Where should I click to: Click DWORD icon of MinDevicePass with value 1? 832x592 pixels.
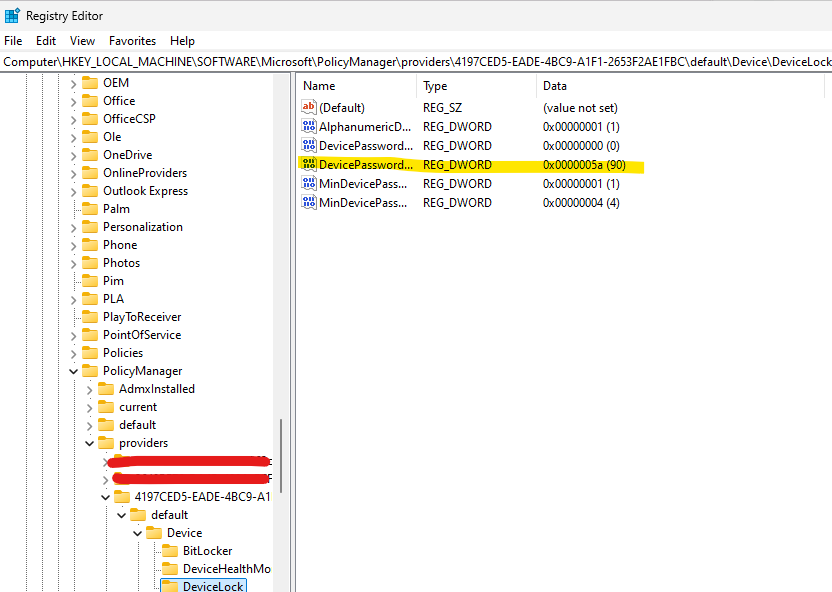[x=309, y=184]
